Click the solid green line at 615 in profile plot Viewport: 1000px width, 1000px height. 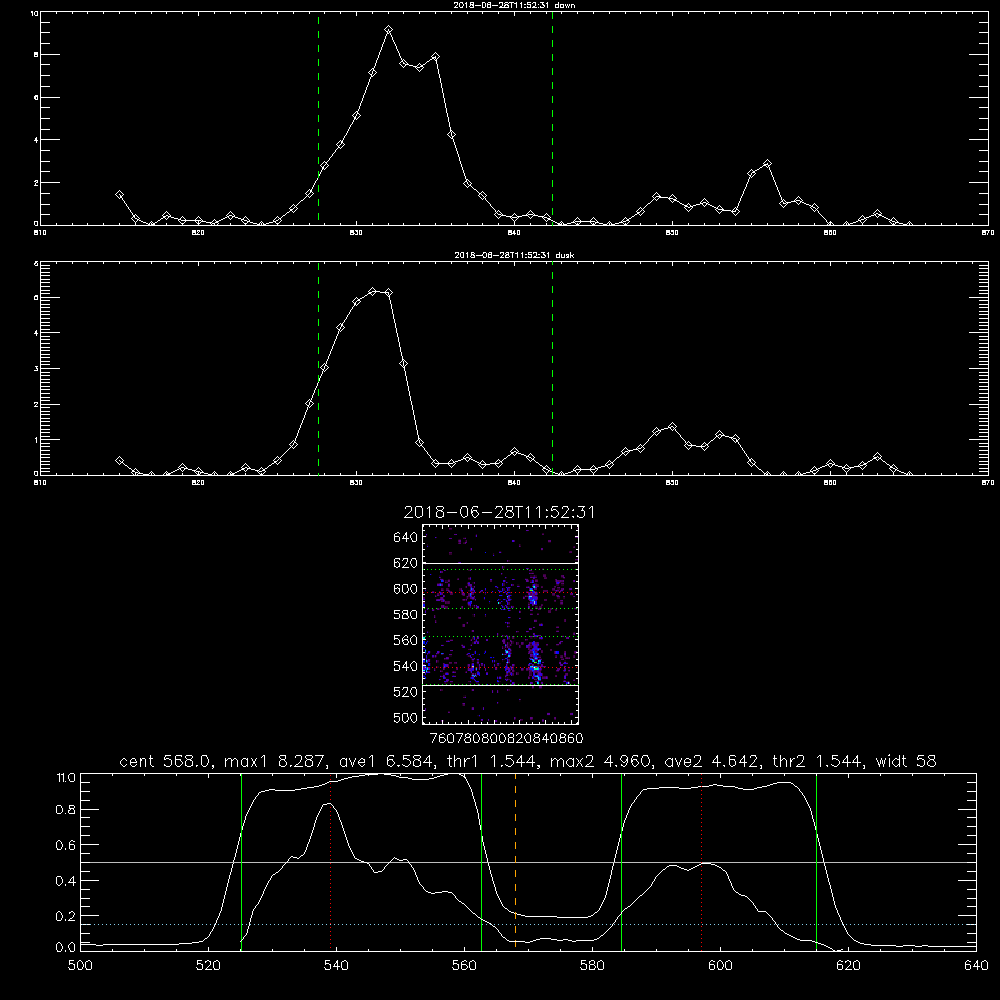coord(816,862)
